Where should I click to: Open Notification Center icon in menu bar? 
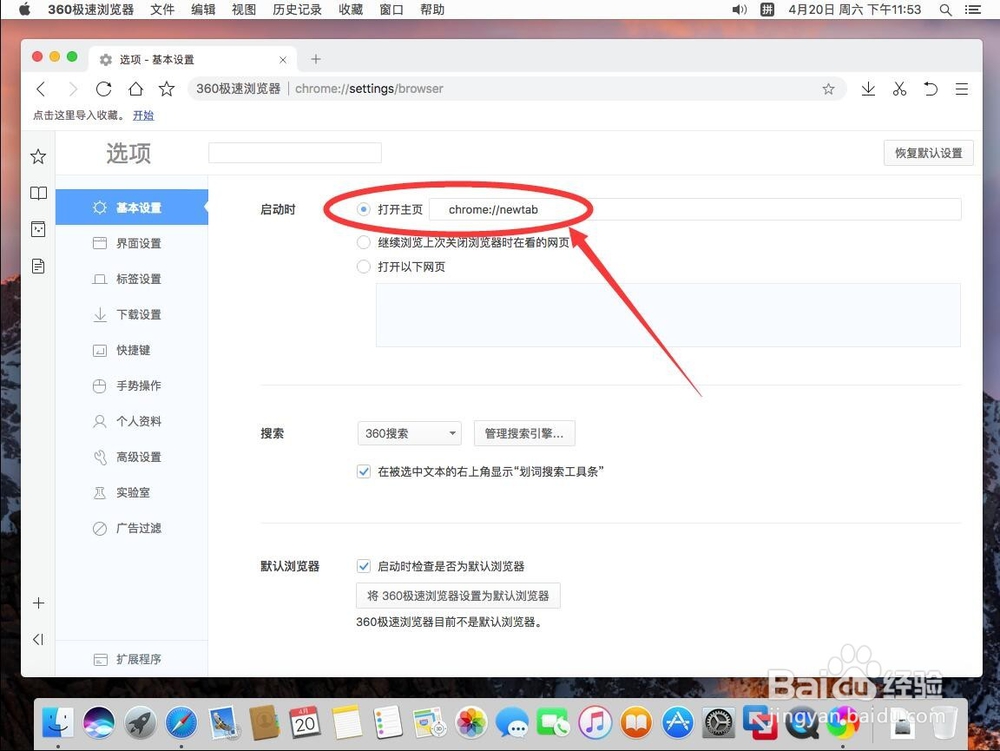[973, 10]
